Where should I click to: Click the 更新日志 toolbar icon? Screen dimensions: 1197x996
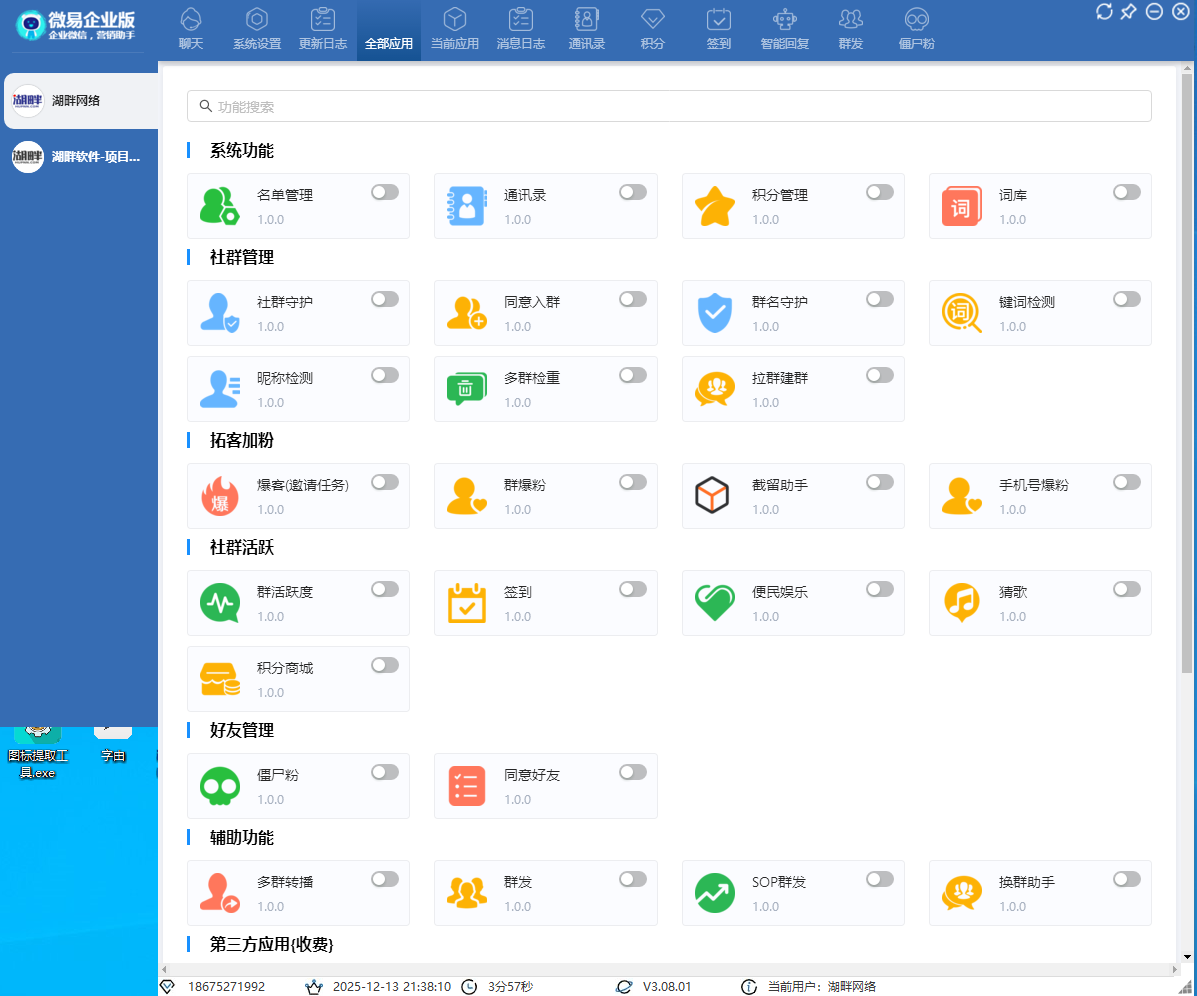[x=323, y=28]
